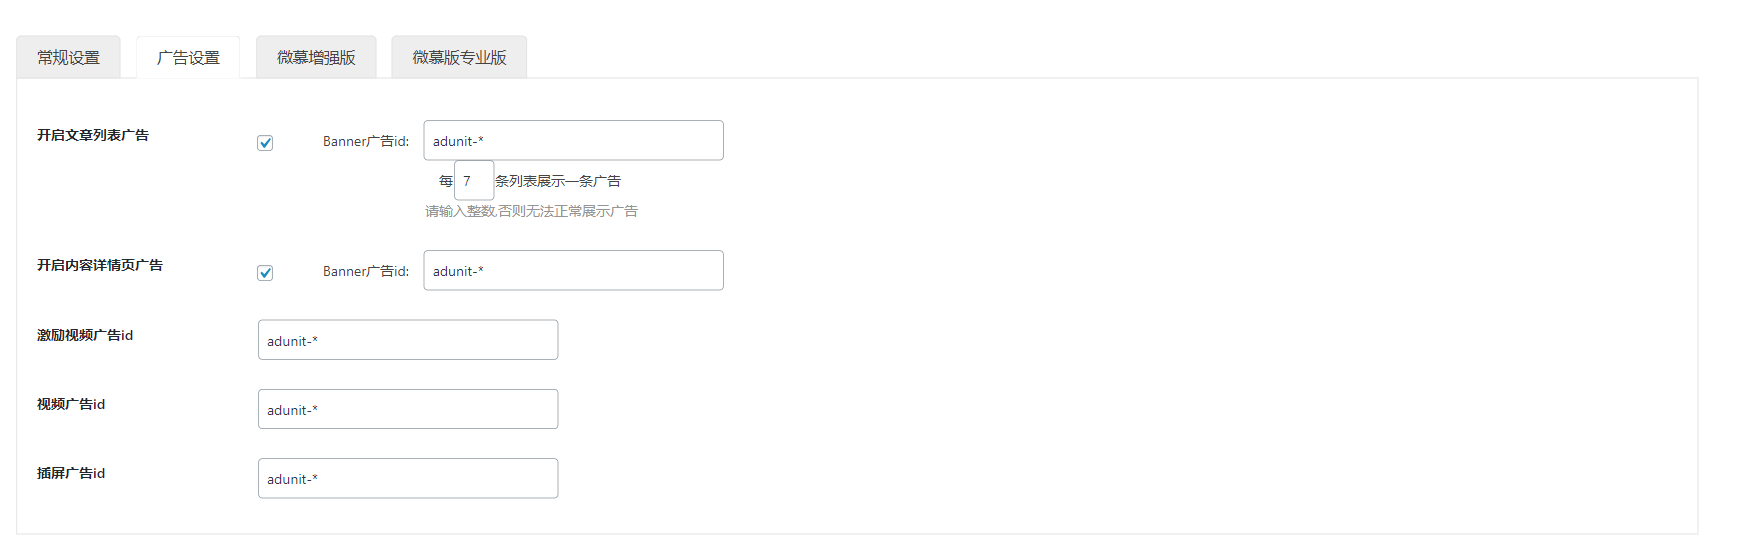Image resolution: width=1745 pixels, height=547 pixels.
Task: Uncheck the 开启文章列表广告 checkbox
Action: pyautogui.click(x=265, y=143)
